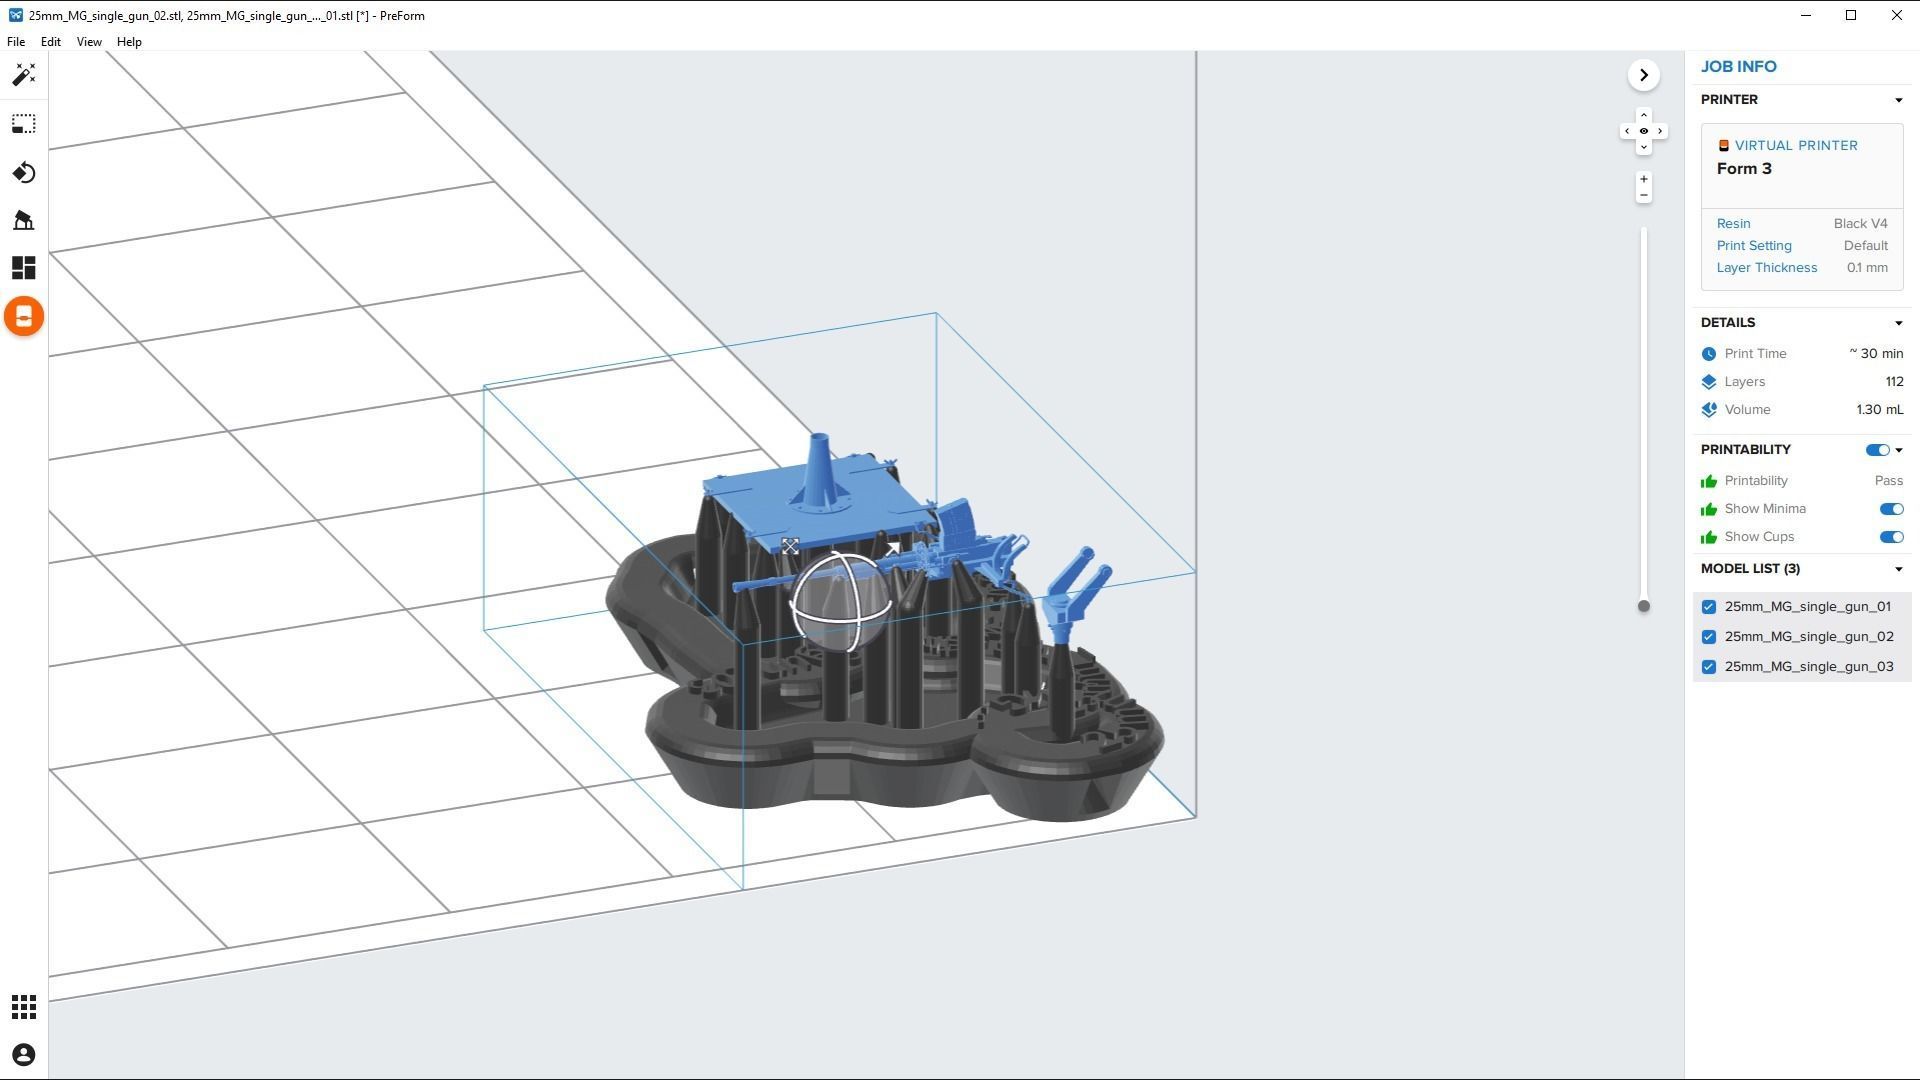Viewport: 1920px width, 1080px height.
Task: Select the Size tool in left toolbar
Action: 24,124
